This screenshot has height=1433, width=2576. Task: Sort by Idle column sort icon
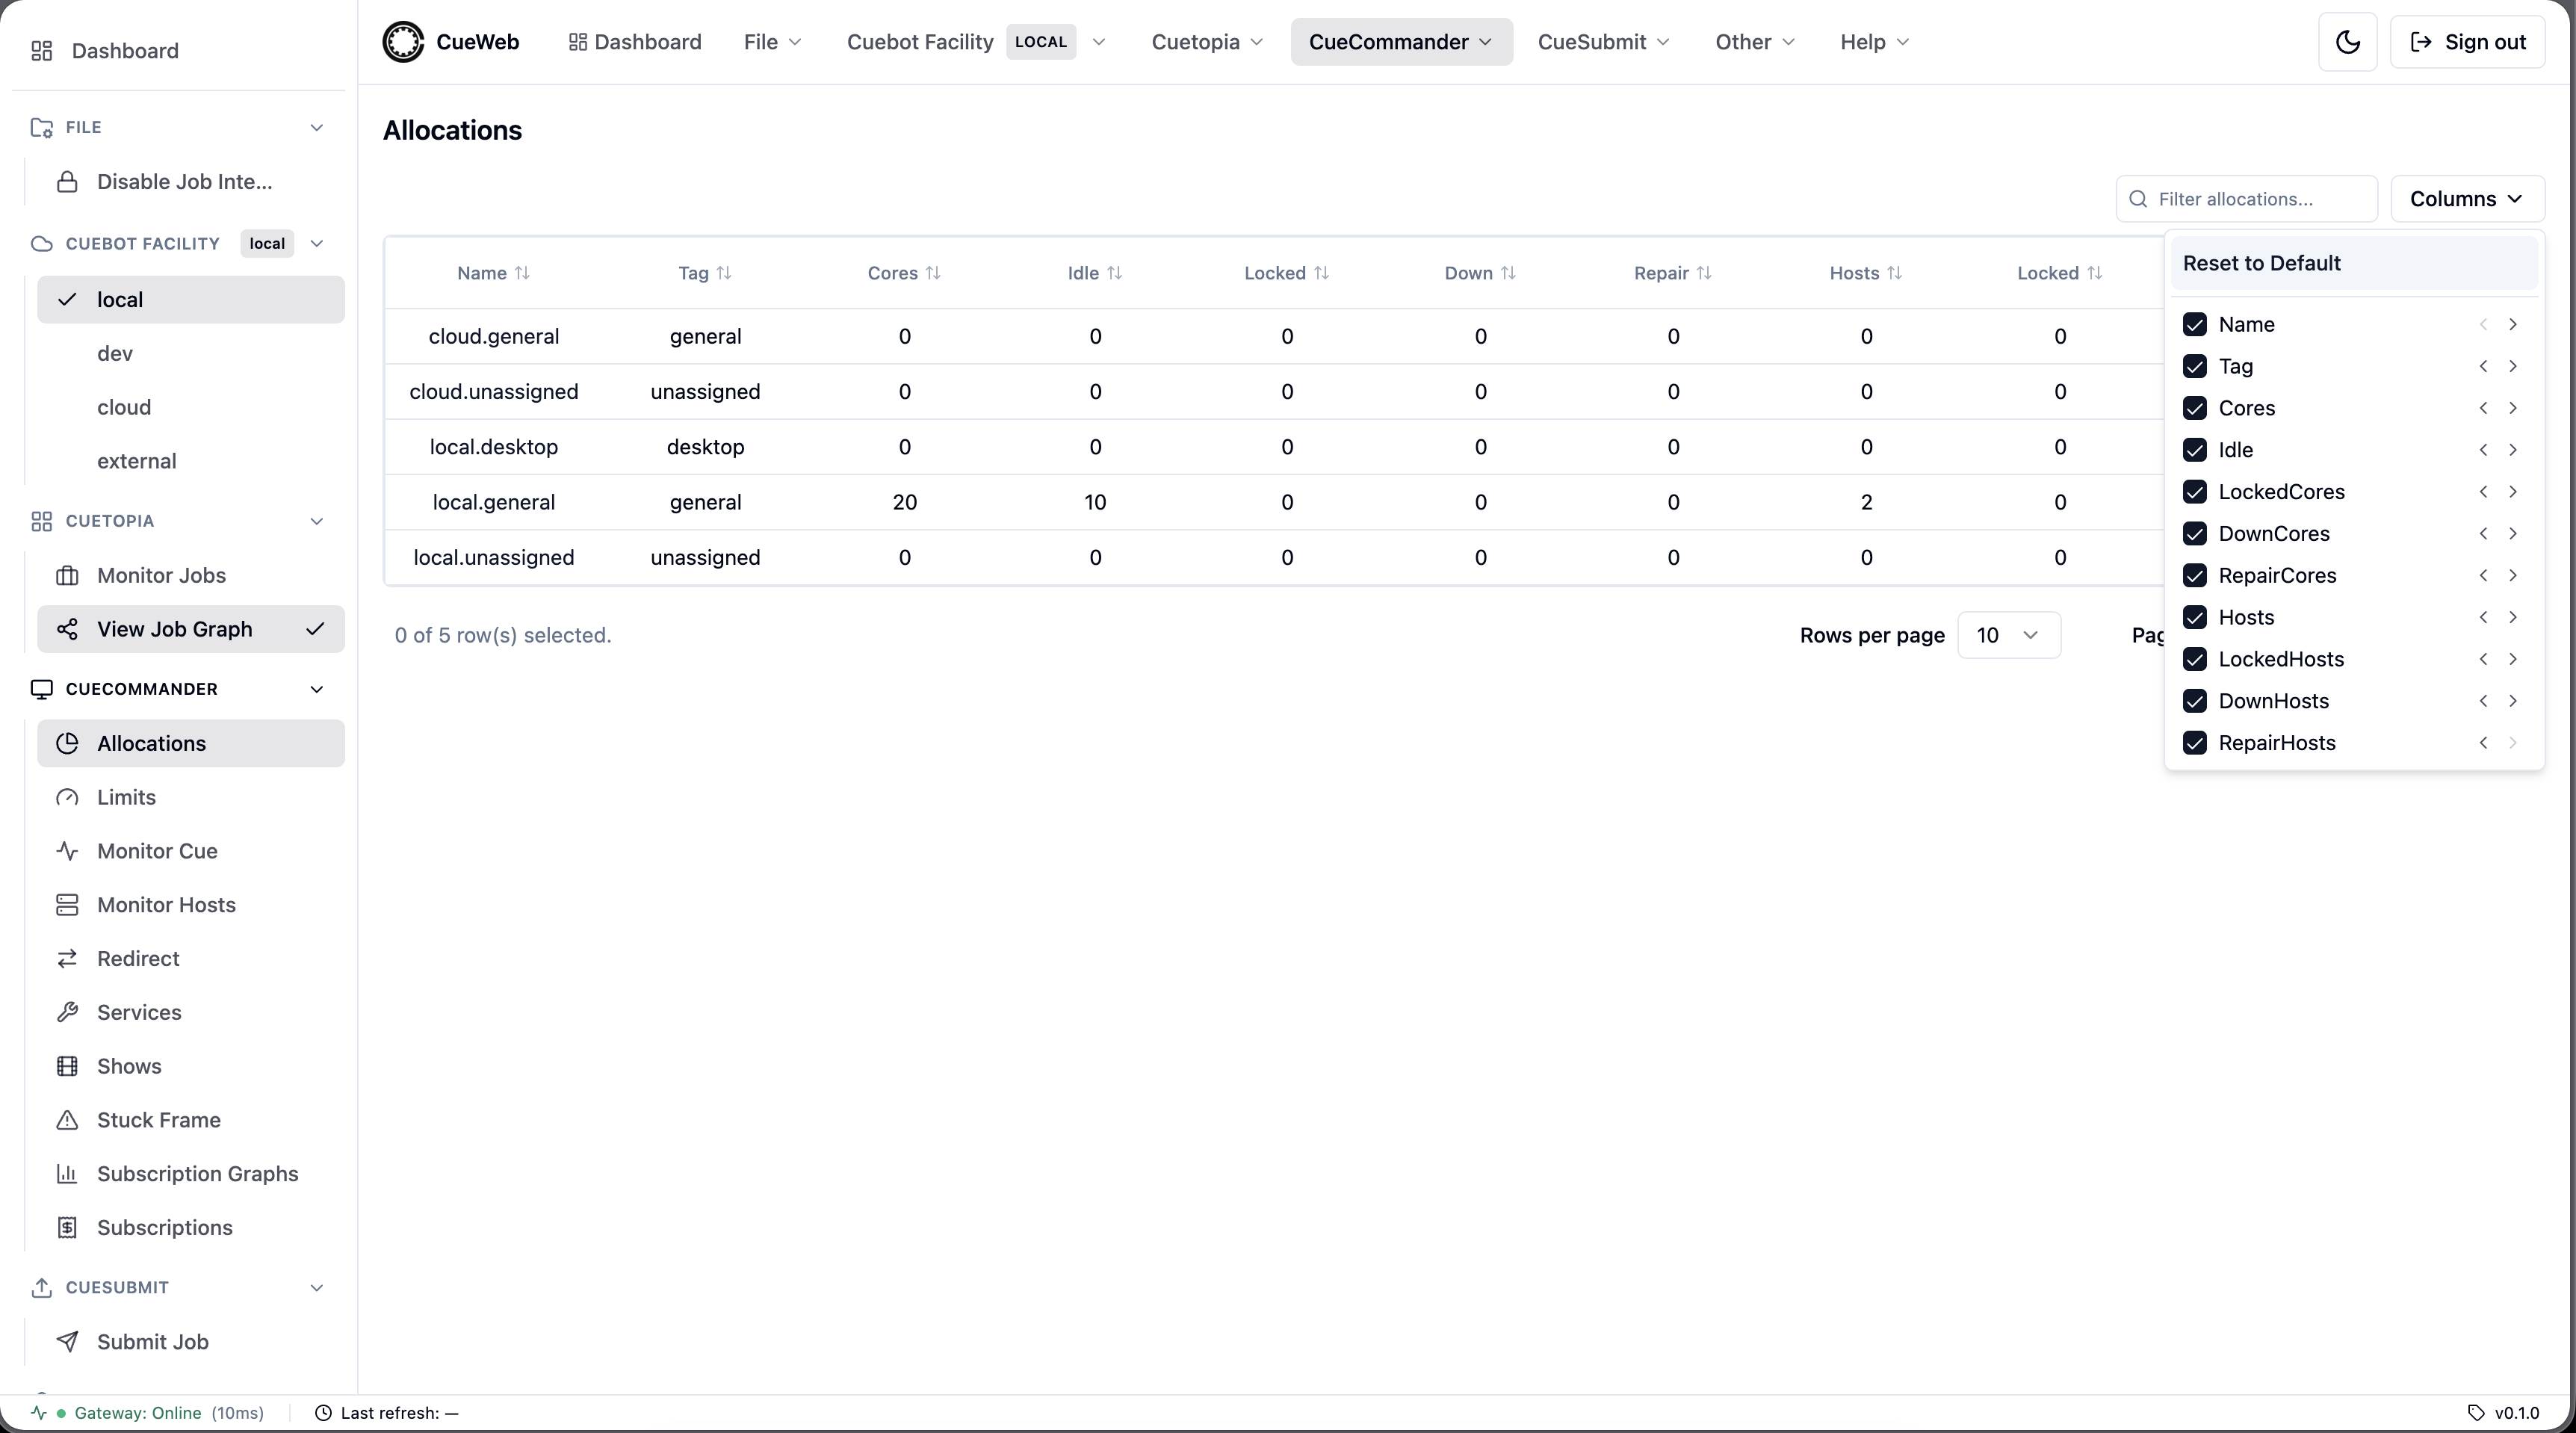coord(1114,273)
